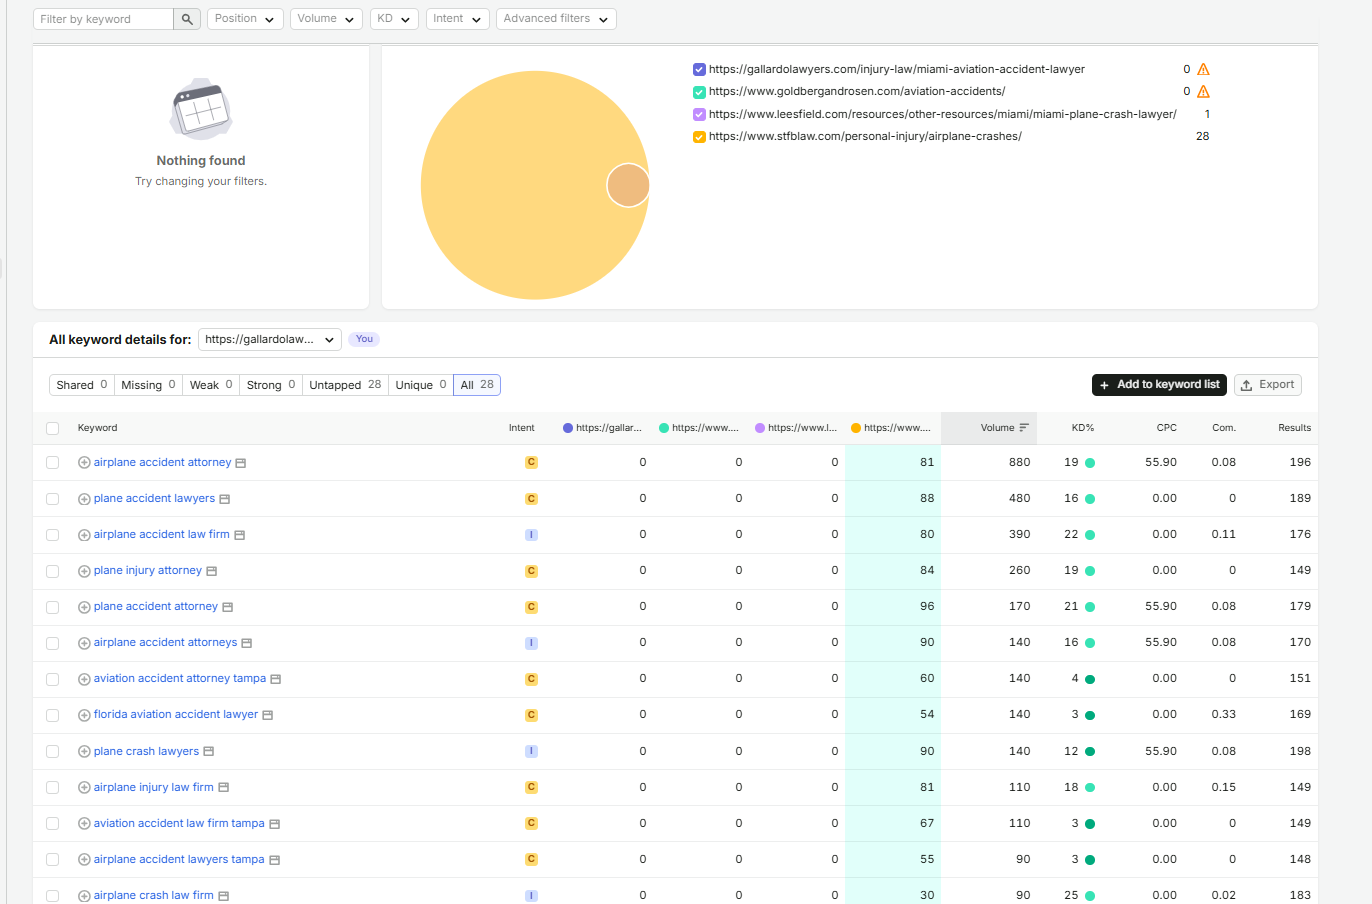Uncheck the goldbergandrosen.com URL checkbox
Image resolution: width=1372 pixels, height=904 pixels.
click(699, 92)
